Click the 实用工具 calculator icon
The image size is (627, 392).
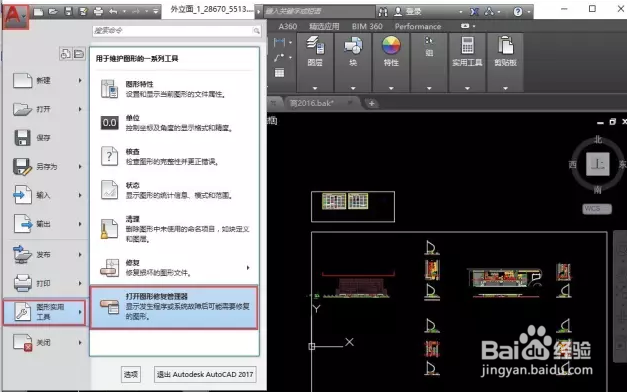click(x=467, y=45)
